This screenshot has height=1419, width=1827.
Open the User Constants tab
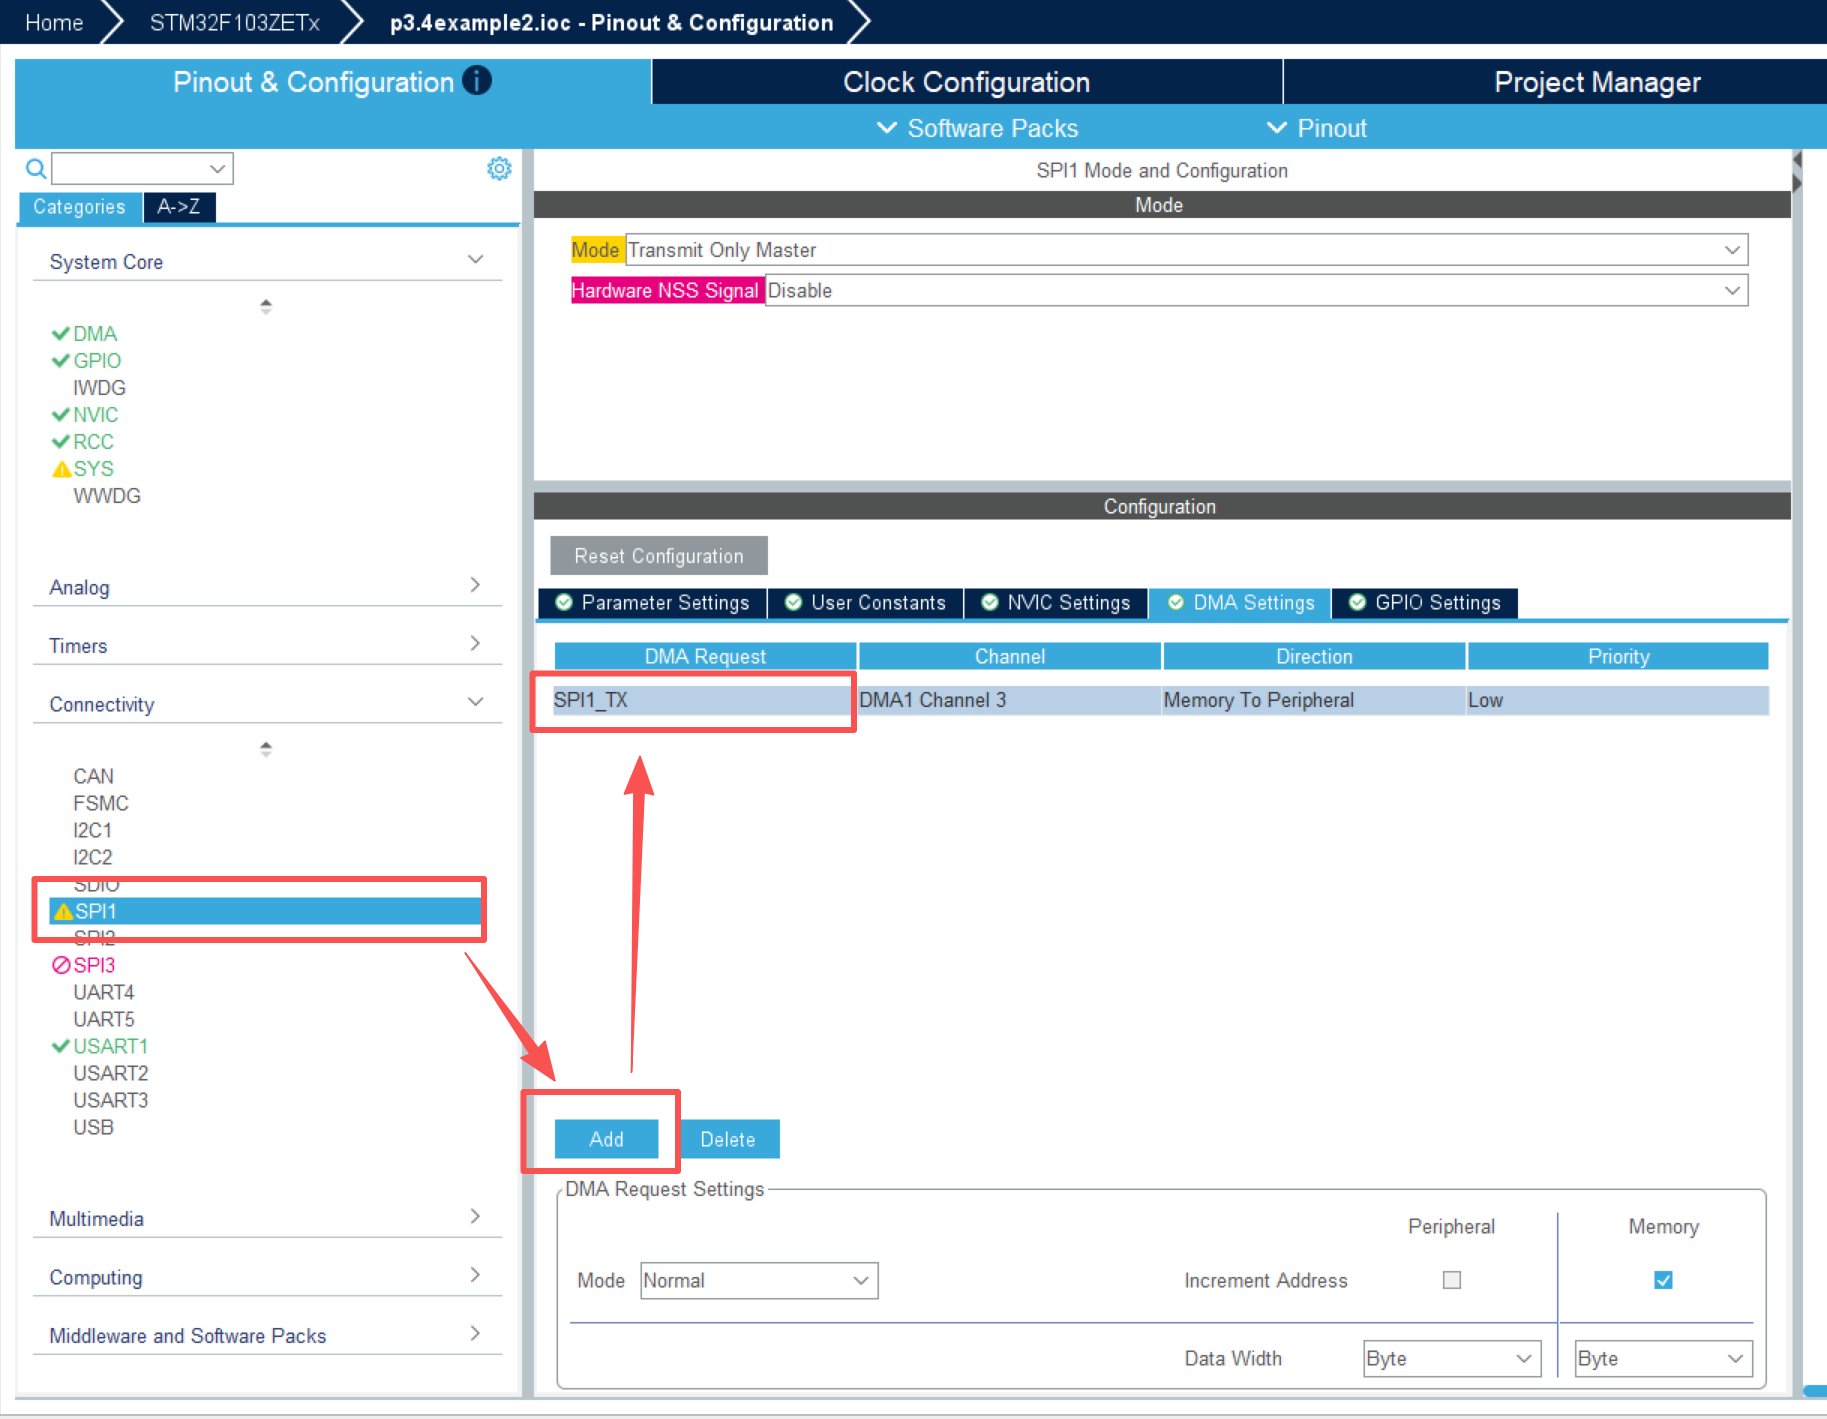[866, 603]
